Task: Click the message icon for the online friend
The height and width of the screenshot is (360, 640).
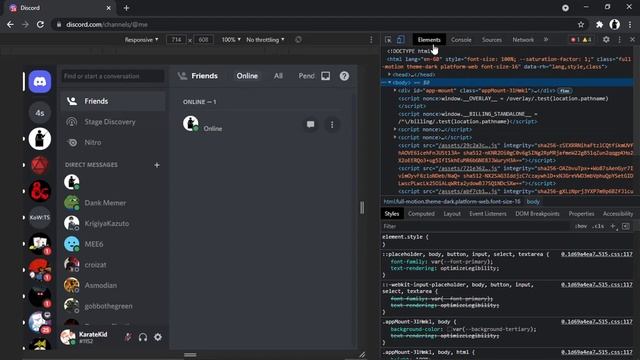Action: 311,124
